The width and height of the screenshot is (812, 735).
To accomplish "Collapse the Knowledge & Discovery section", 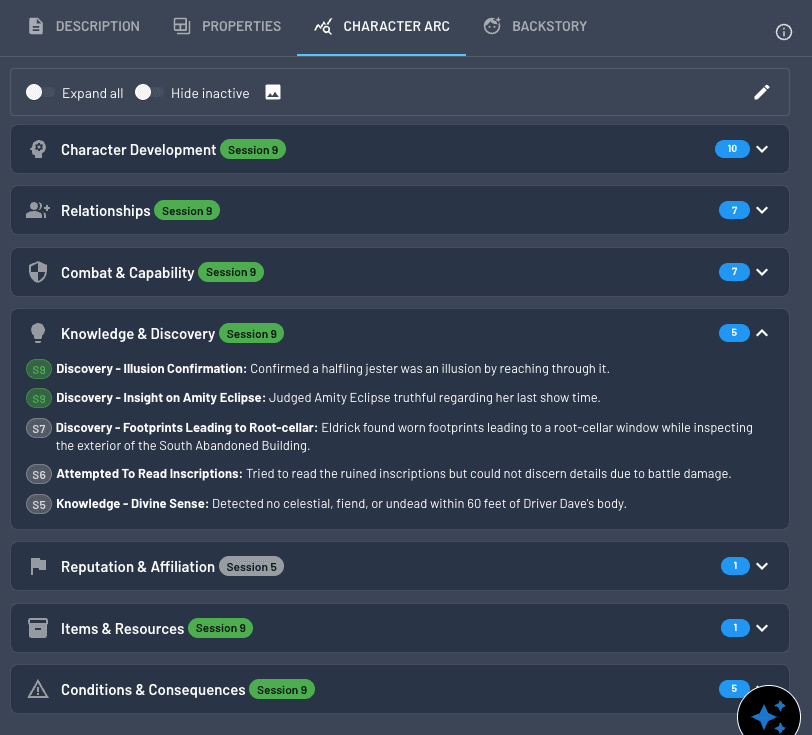I will point(761,333).
